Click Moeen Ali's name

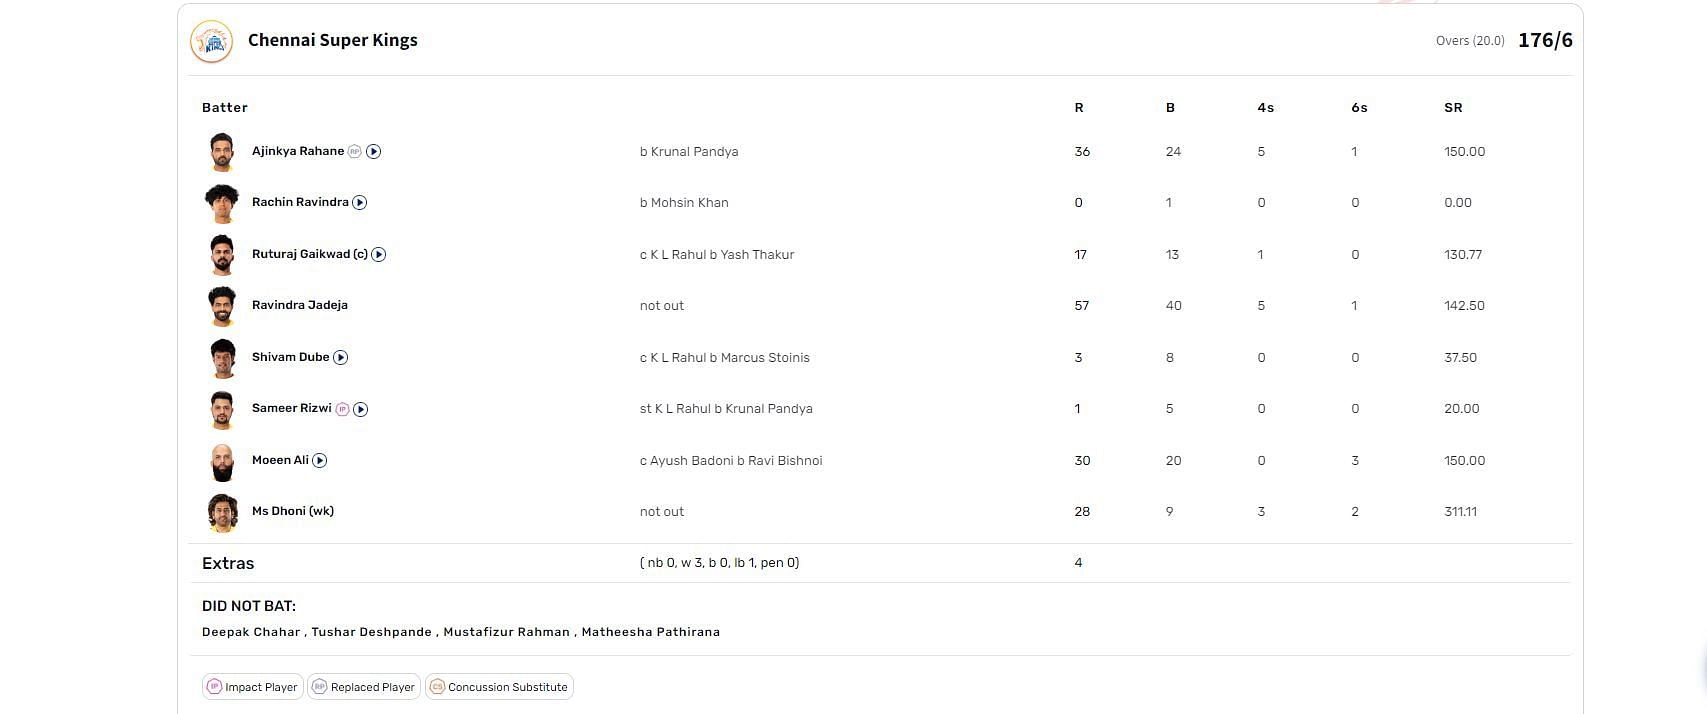(x=280, y=460)
